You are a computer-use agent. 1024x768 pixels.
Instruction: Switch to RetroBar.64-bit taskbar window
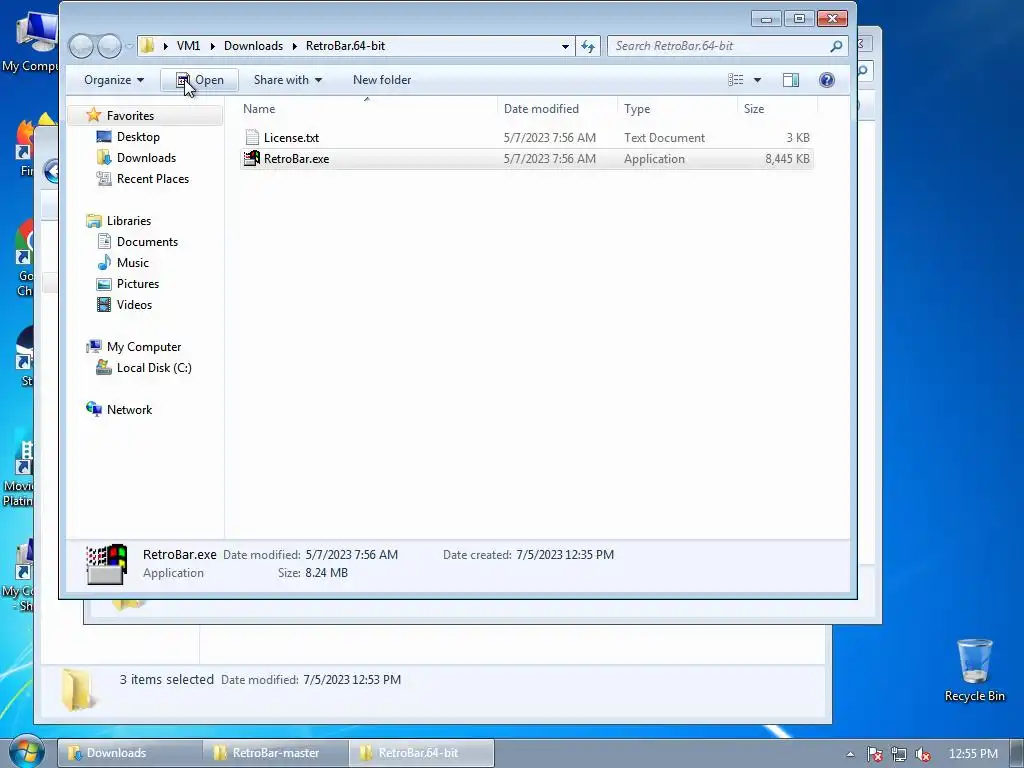421,753
